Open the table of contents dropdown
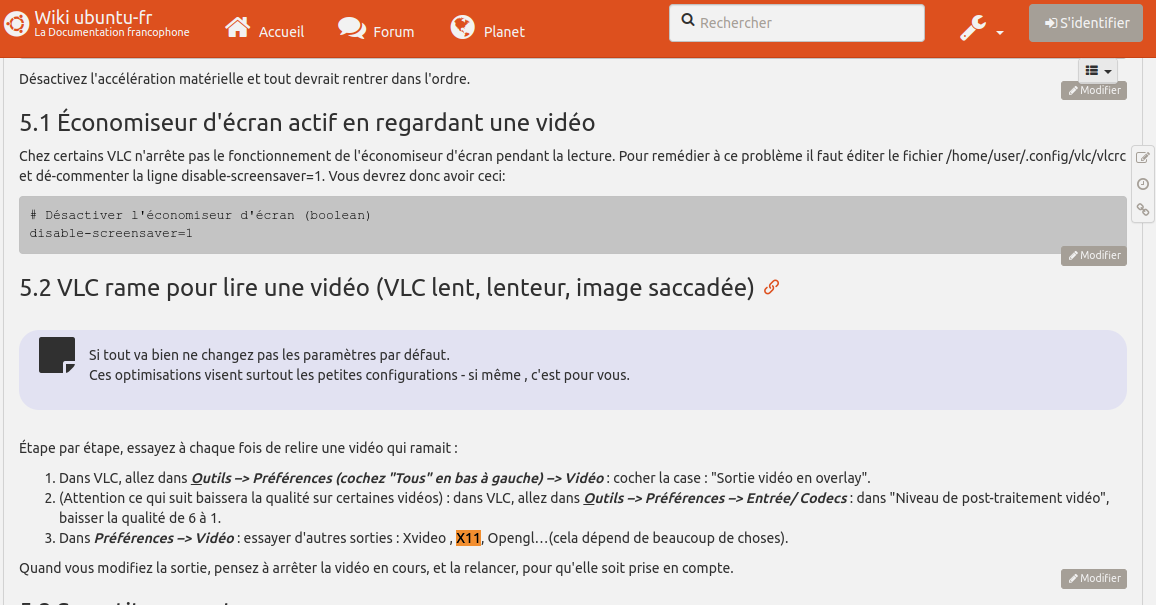 1098,71
